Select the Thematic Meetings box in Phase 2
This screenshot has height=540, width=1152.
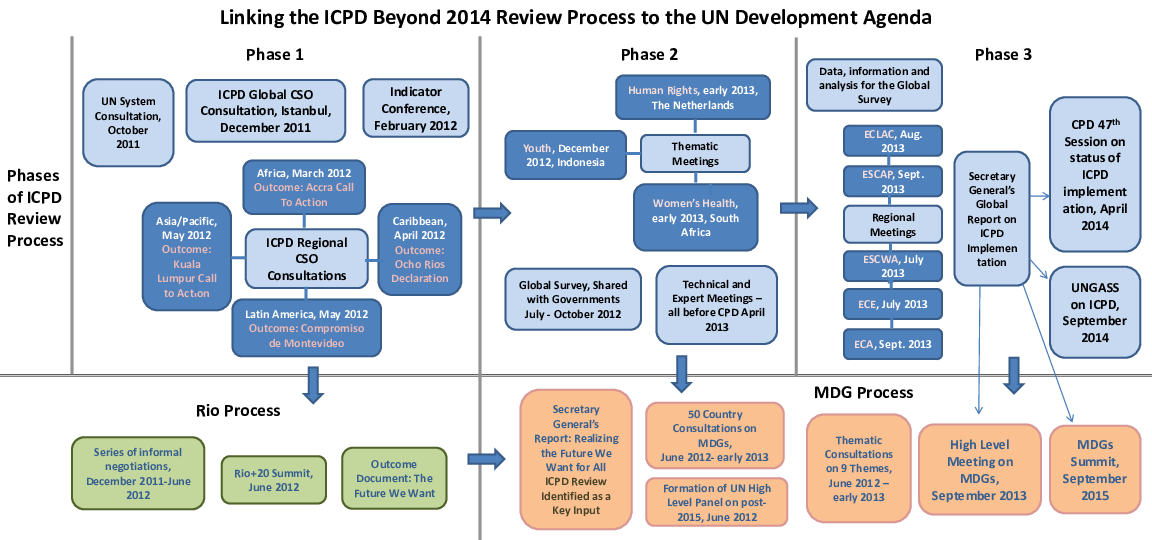point(694,153)
